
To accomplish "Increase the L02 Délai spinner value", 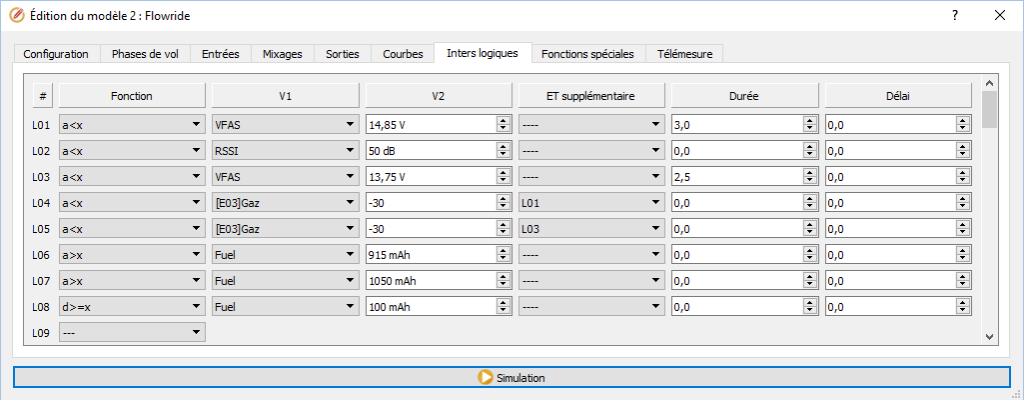I will pyautogui.click(x=962, y=147).
